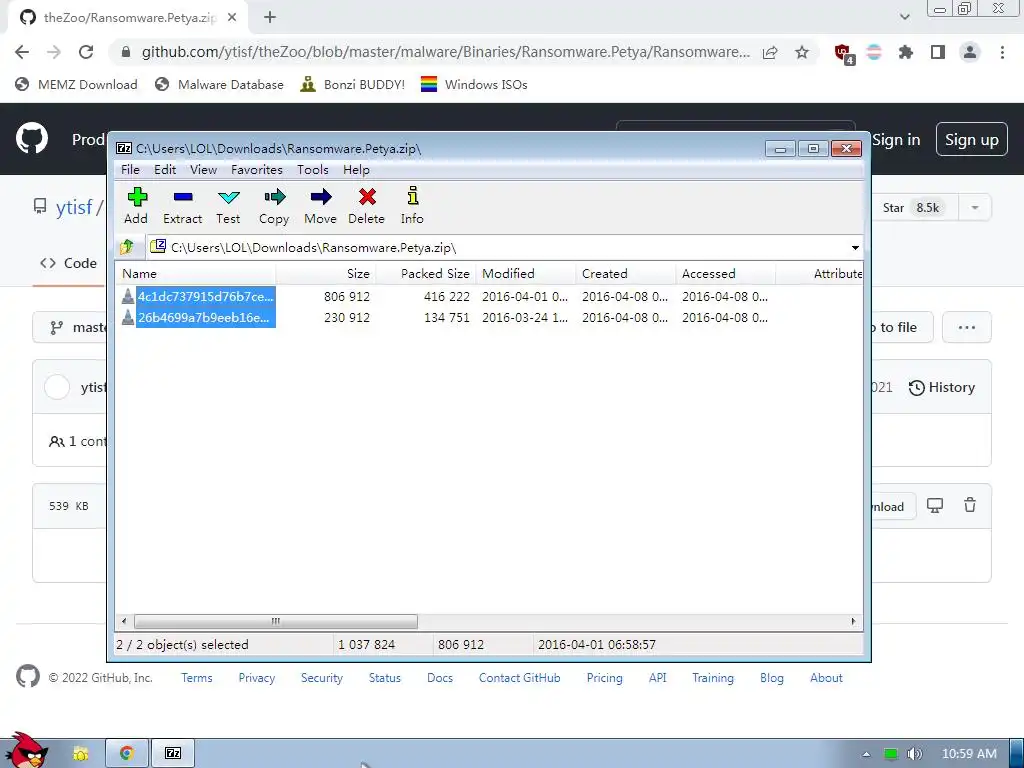Open the View menu in 7-Zip

(x=203, y=170)
